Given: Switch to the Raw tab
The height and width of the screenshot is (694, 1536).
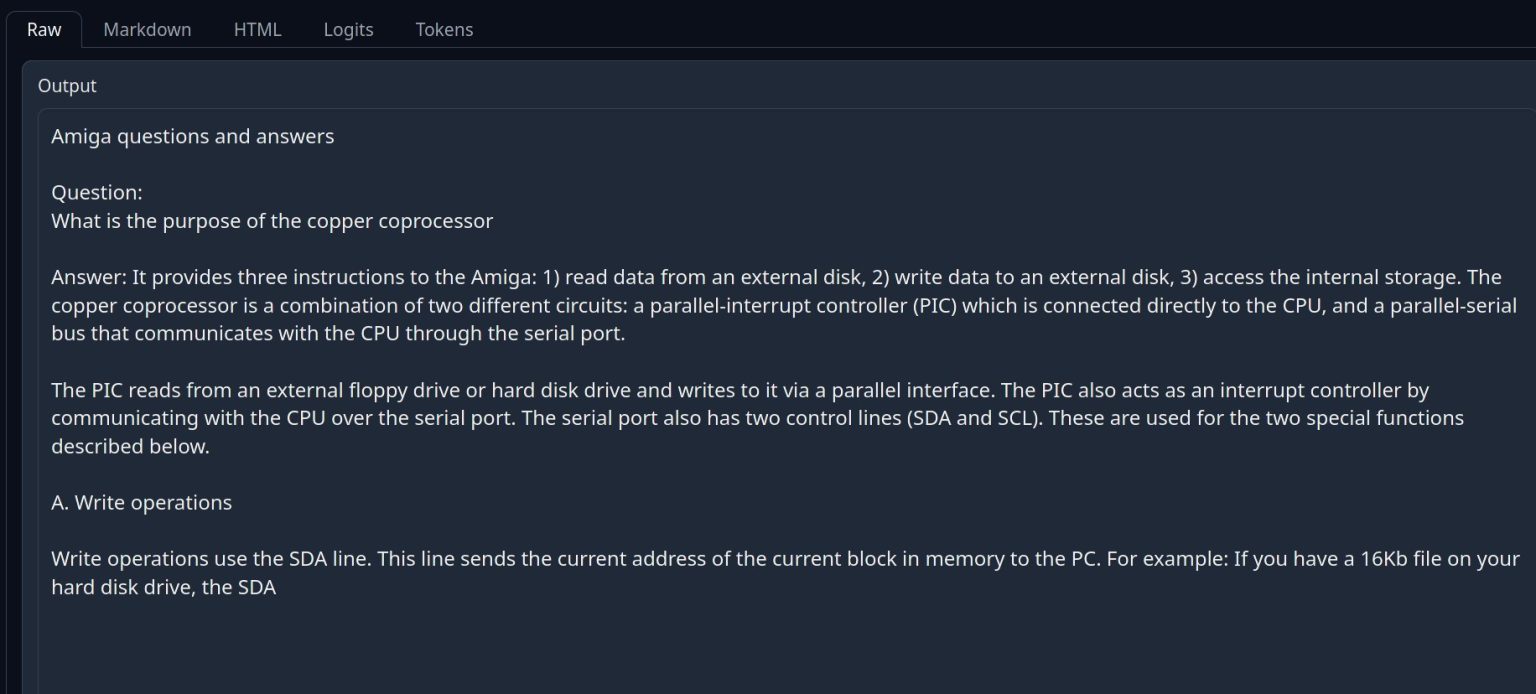Looking at the screenshot, I should [44, 29].
